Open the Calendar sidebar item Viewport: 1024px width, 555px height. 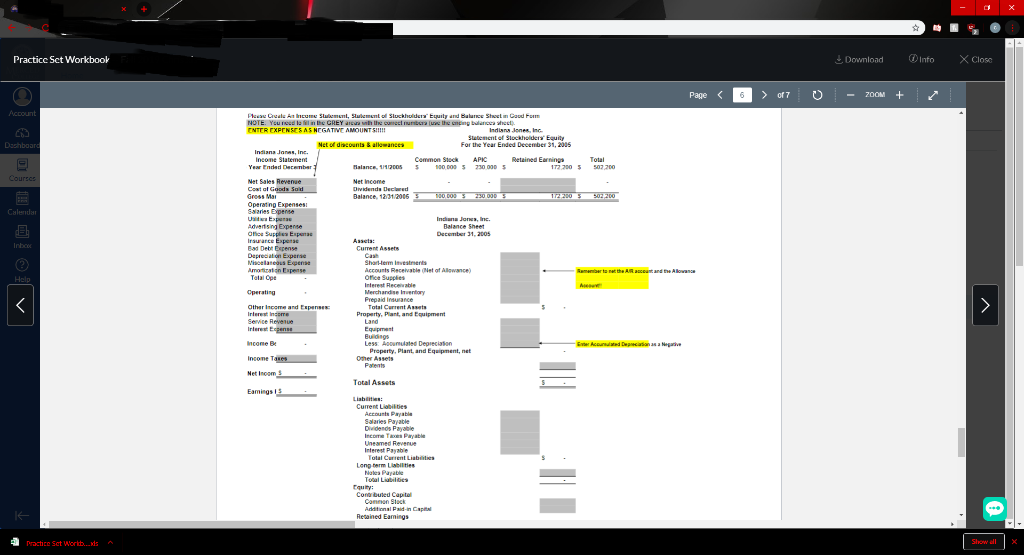point(22,203)
